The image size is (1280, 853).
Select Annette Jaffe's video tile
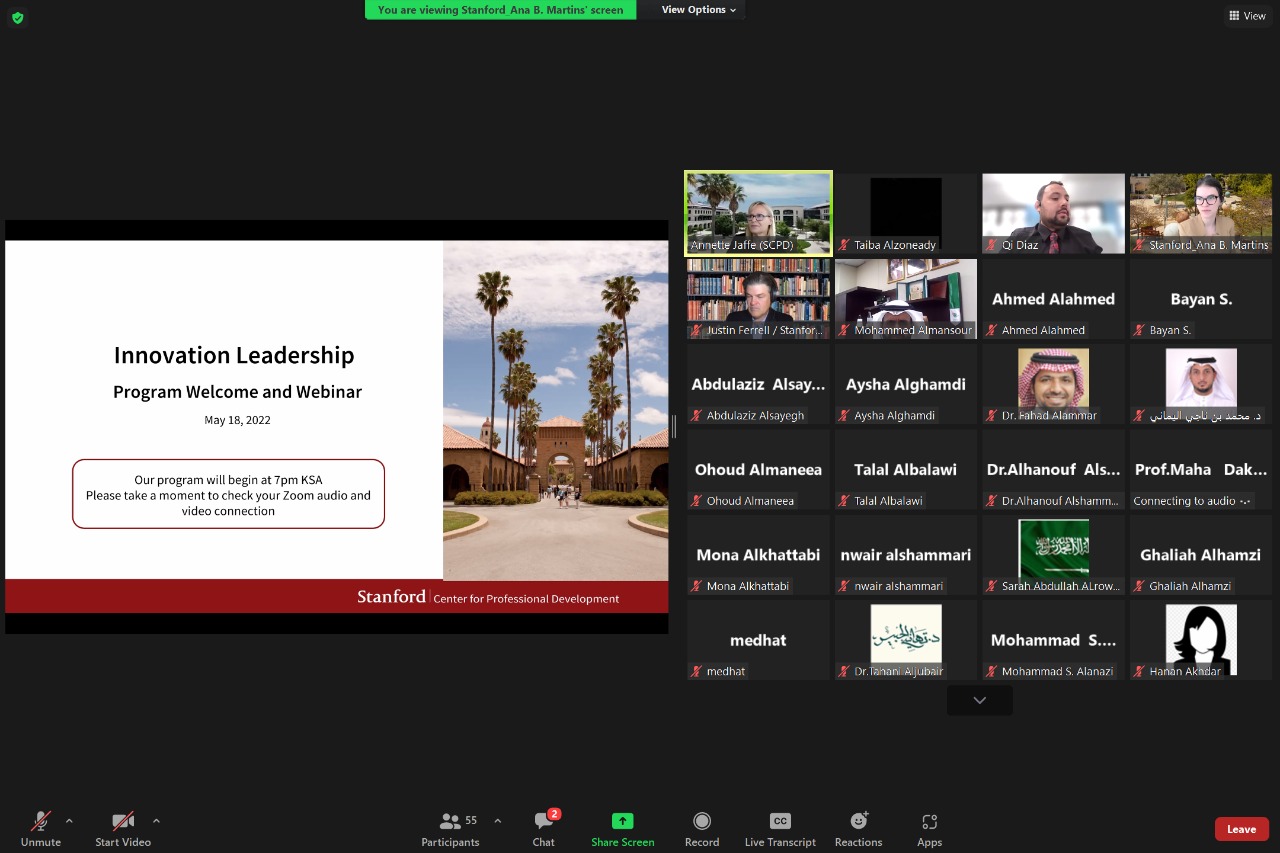coord(758,213)
